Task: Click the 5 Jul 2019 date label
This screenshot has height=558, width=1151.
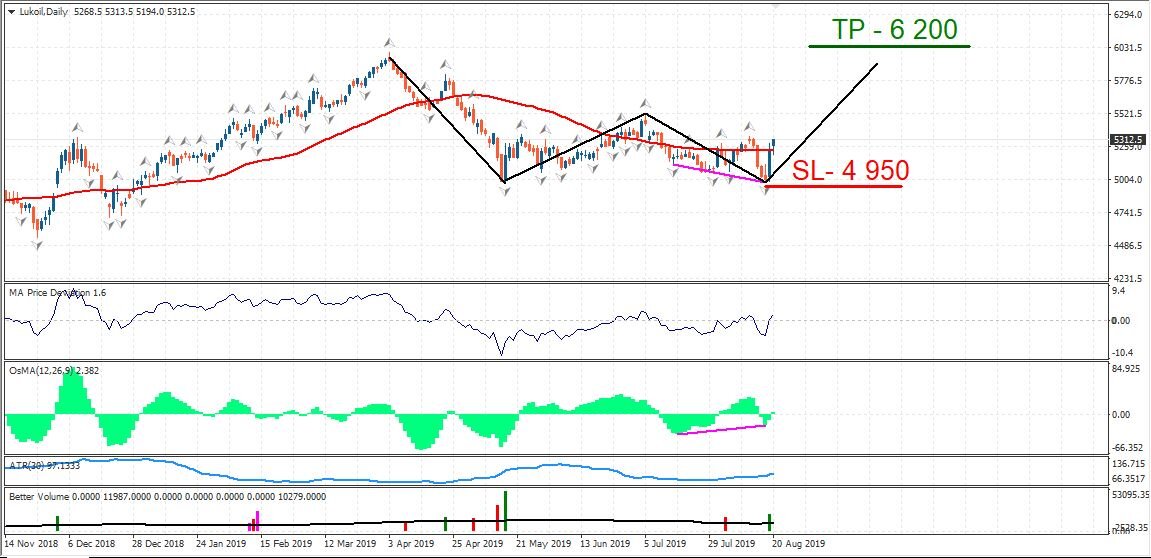Action: [x=665, y=544]
